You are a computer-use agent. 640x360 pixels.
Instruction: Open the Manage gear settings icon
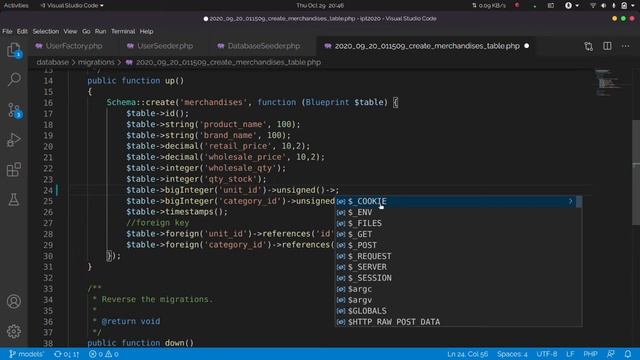click(14, 331)
